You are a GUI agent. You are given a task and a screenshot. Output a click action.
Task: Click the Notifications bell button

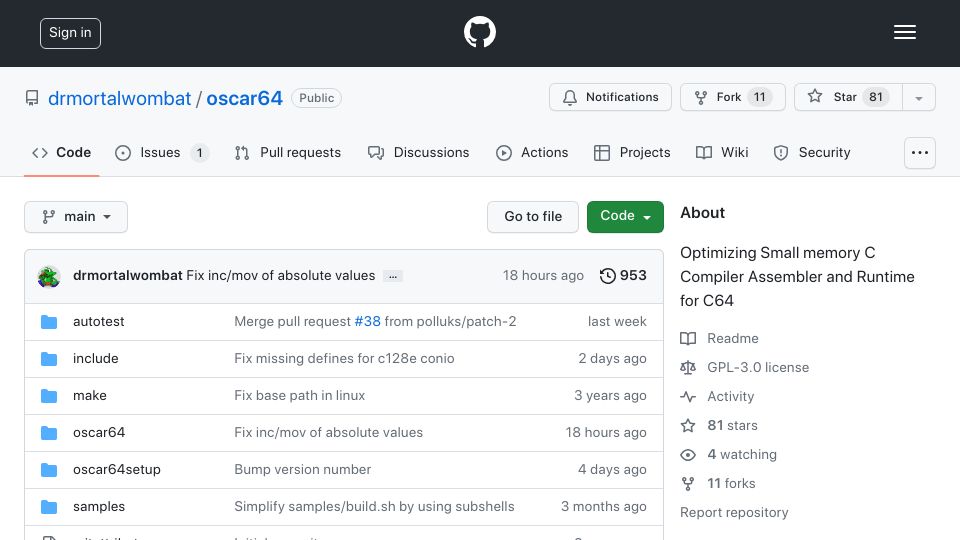[610, 97]
